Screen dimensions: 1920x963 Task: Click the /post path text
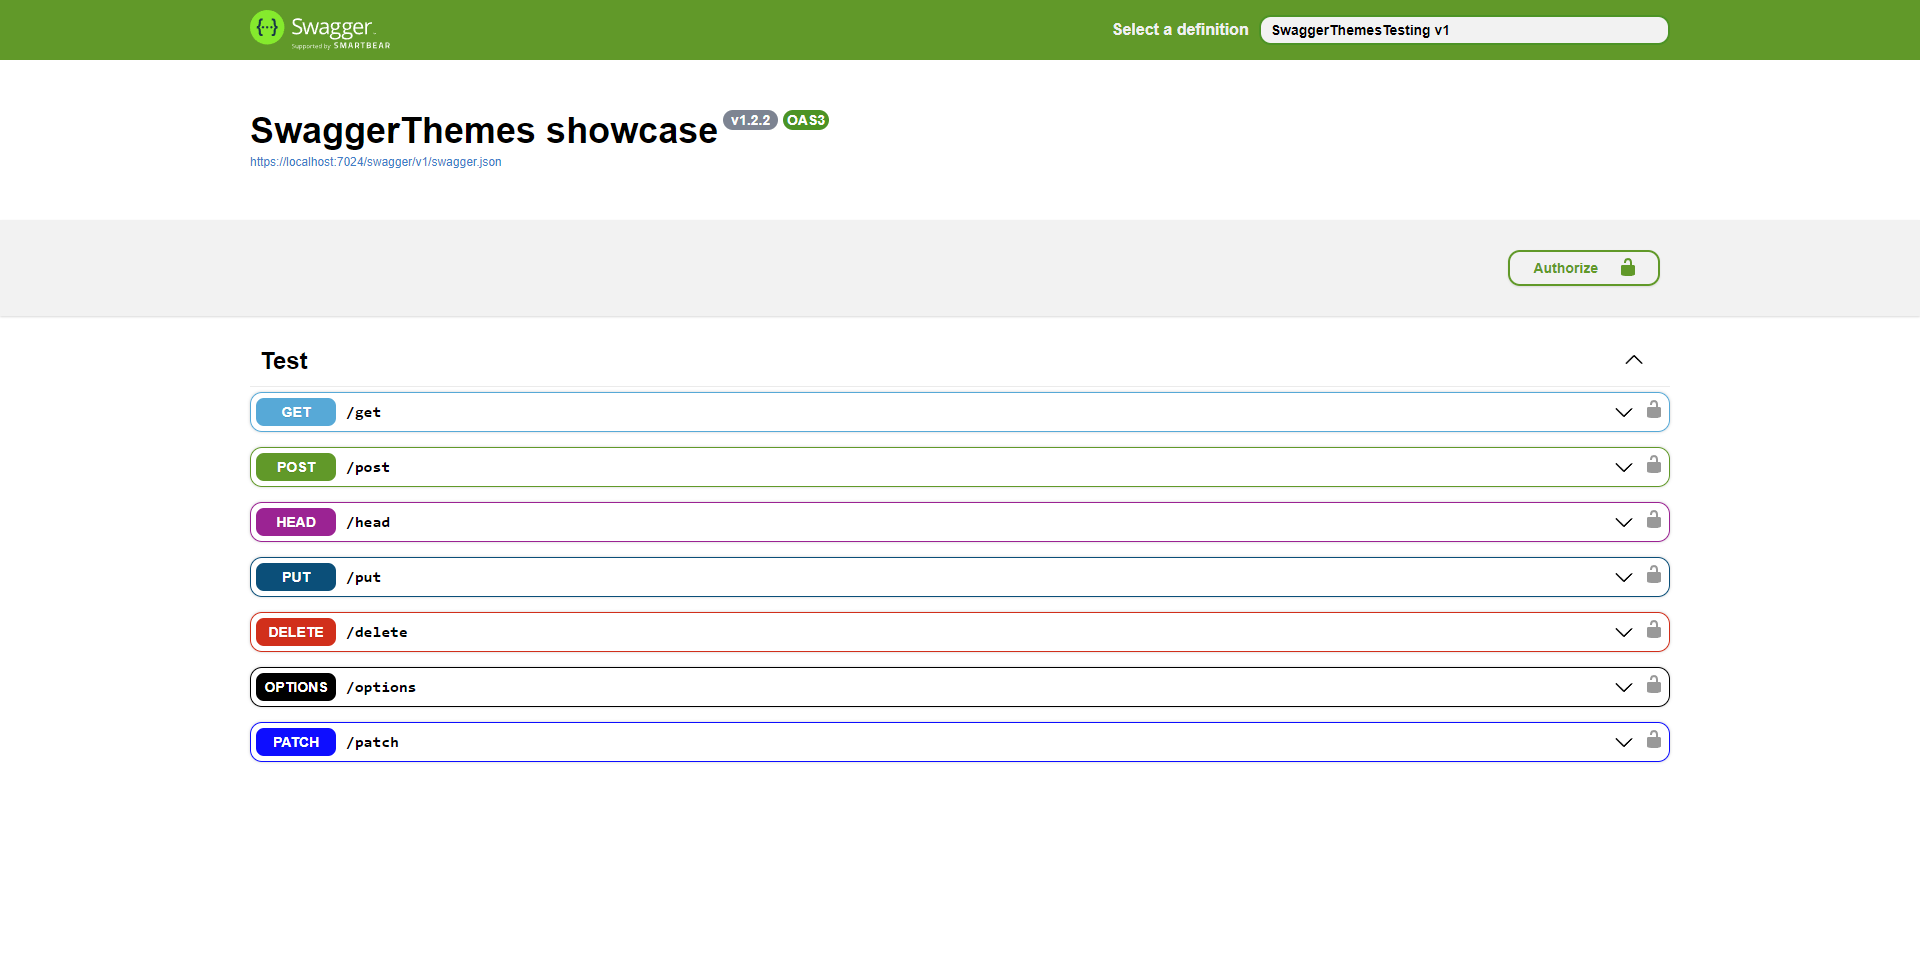[x=368, y=467]
